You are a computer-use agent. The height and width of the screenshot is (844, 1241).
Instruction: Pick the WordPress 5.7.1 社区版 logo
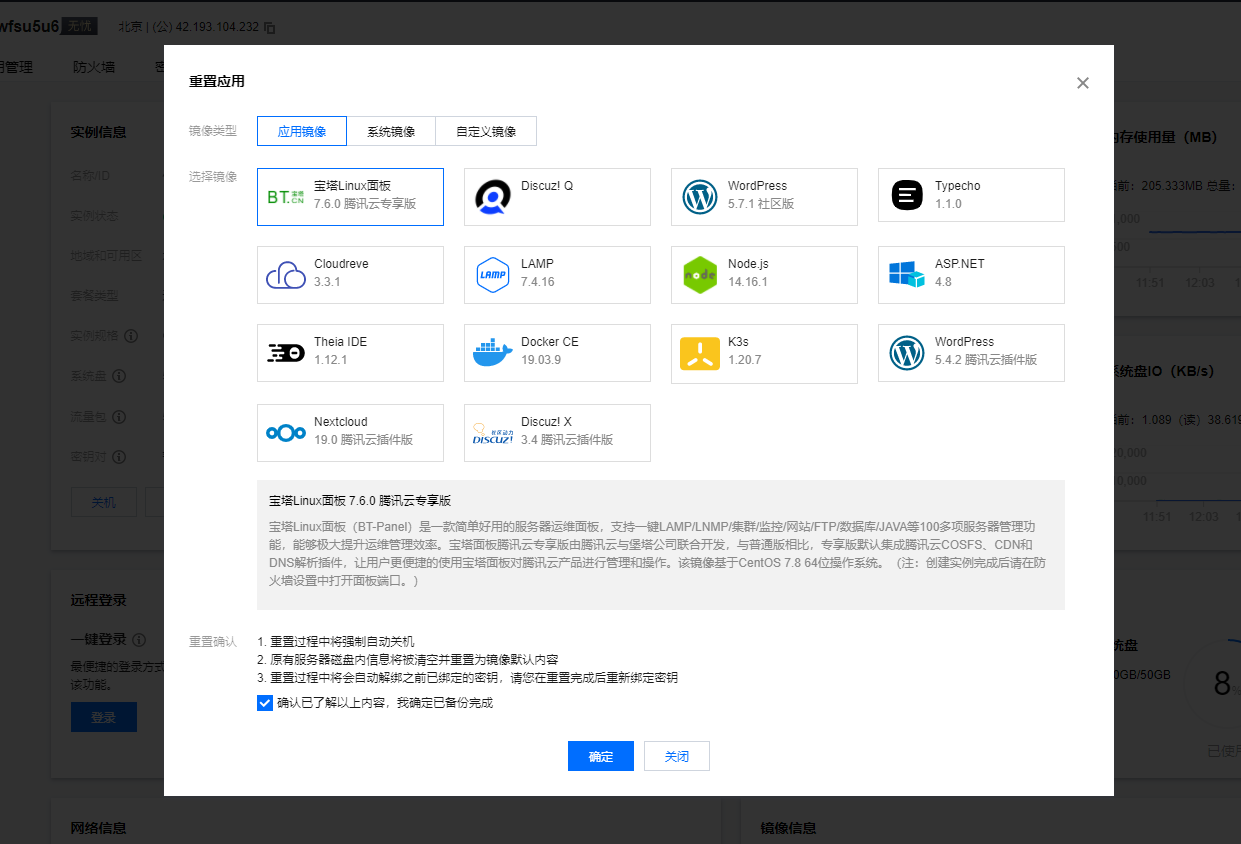(x=700, y=197)
